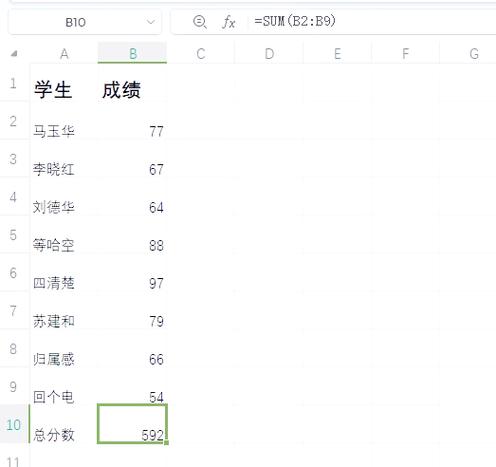496x467 pixels.
Task: Select row 4 header
Action: (x=13, y=197)
